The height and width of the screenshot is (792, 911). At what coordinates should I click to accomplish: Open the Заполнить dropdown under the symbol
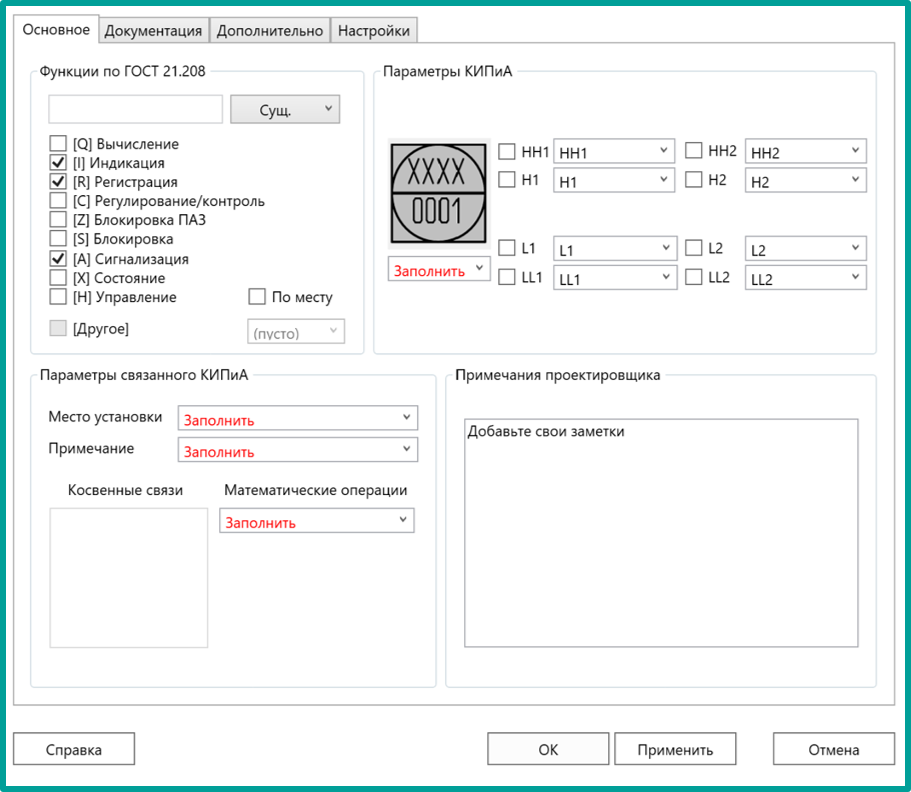pos(439,270)
